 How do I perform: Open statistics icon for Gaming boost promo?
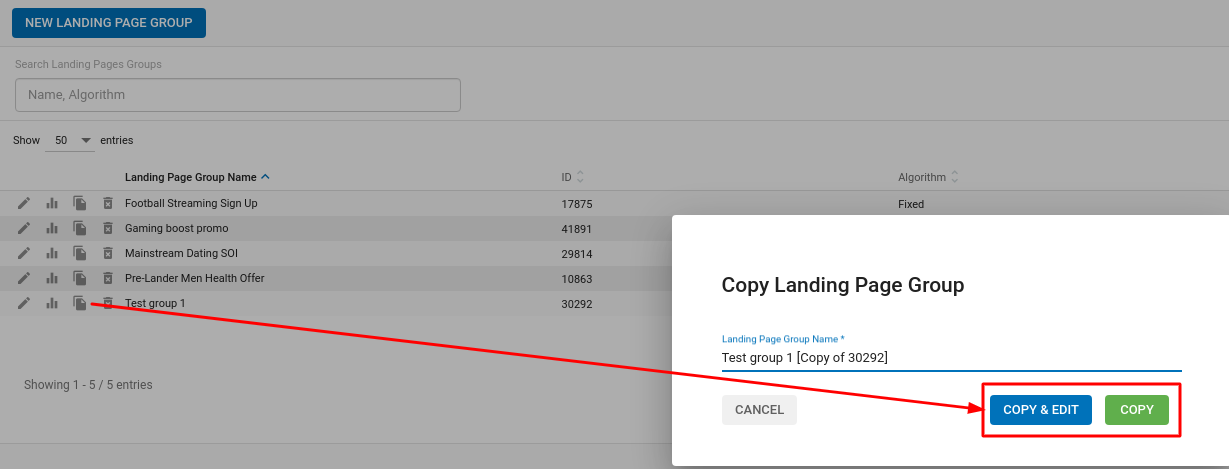pyautogui.click(x=52, y=229)
